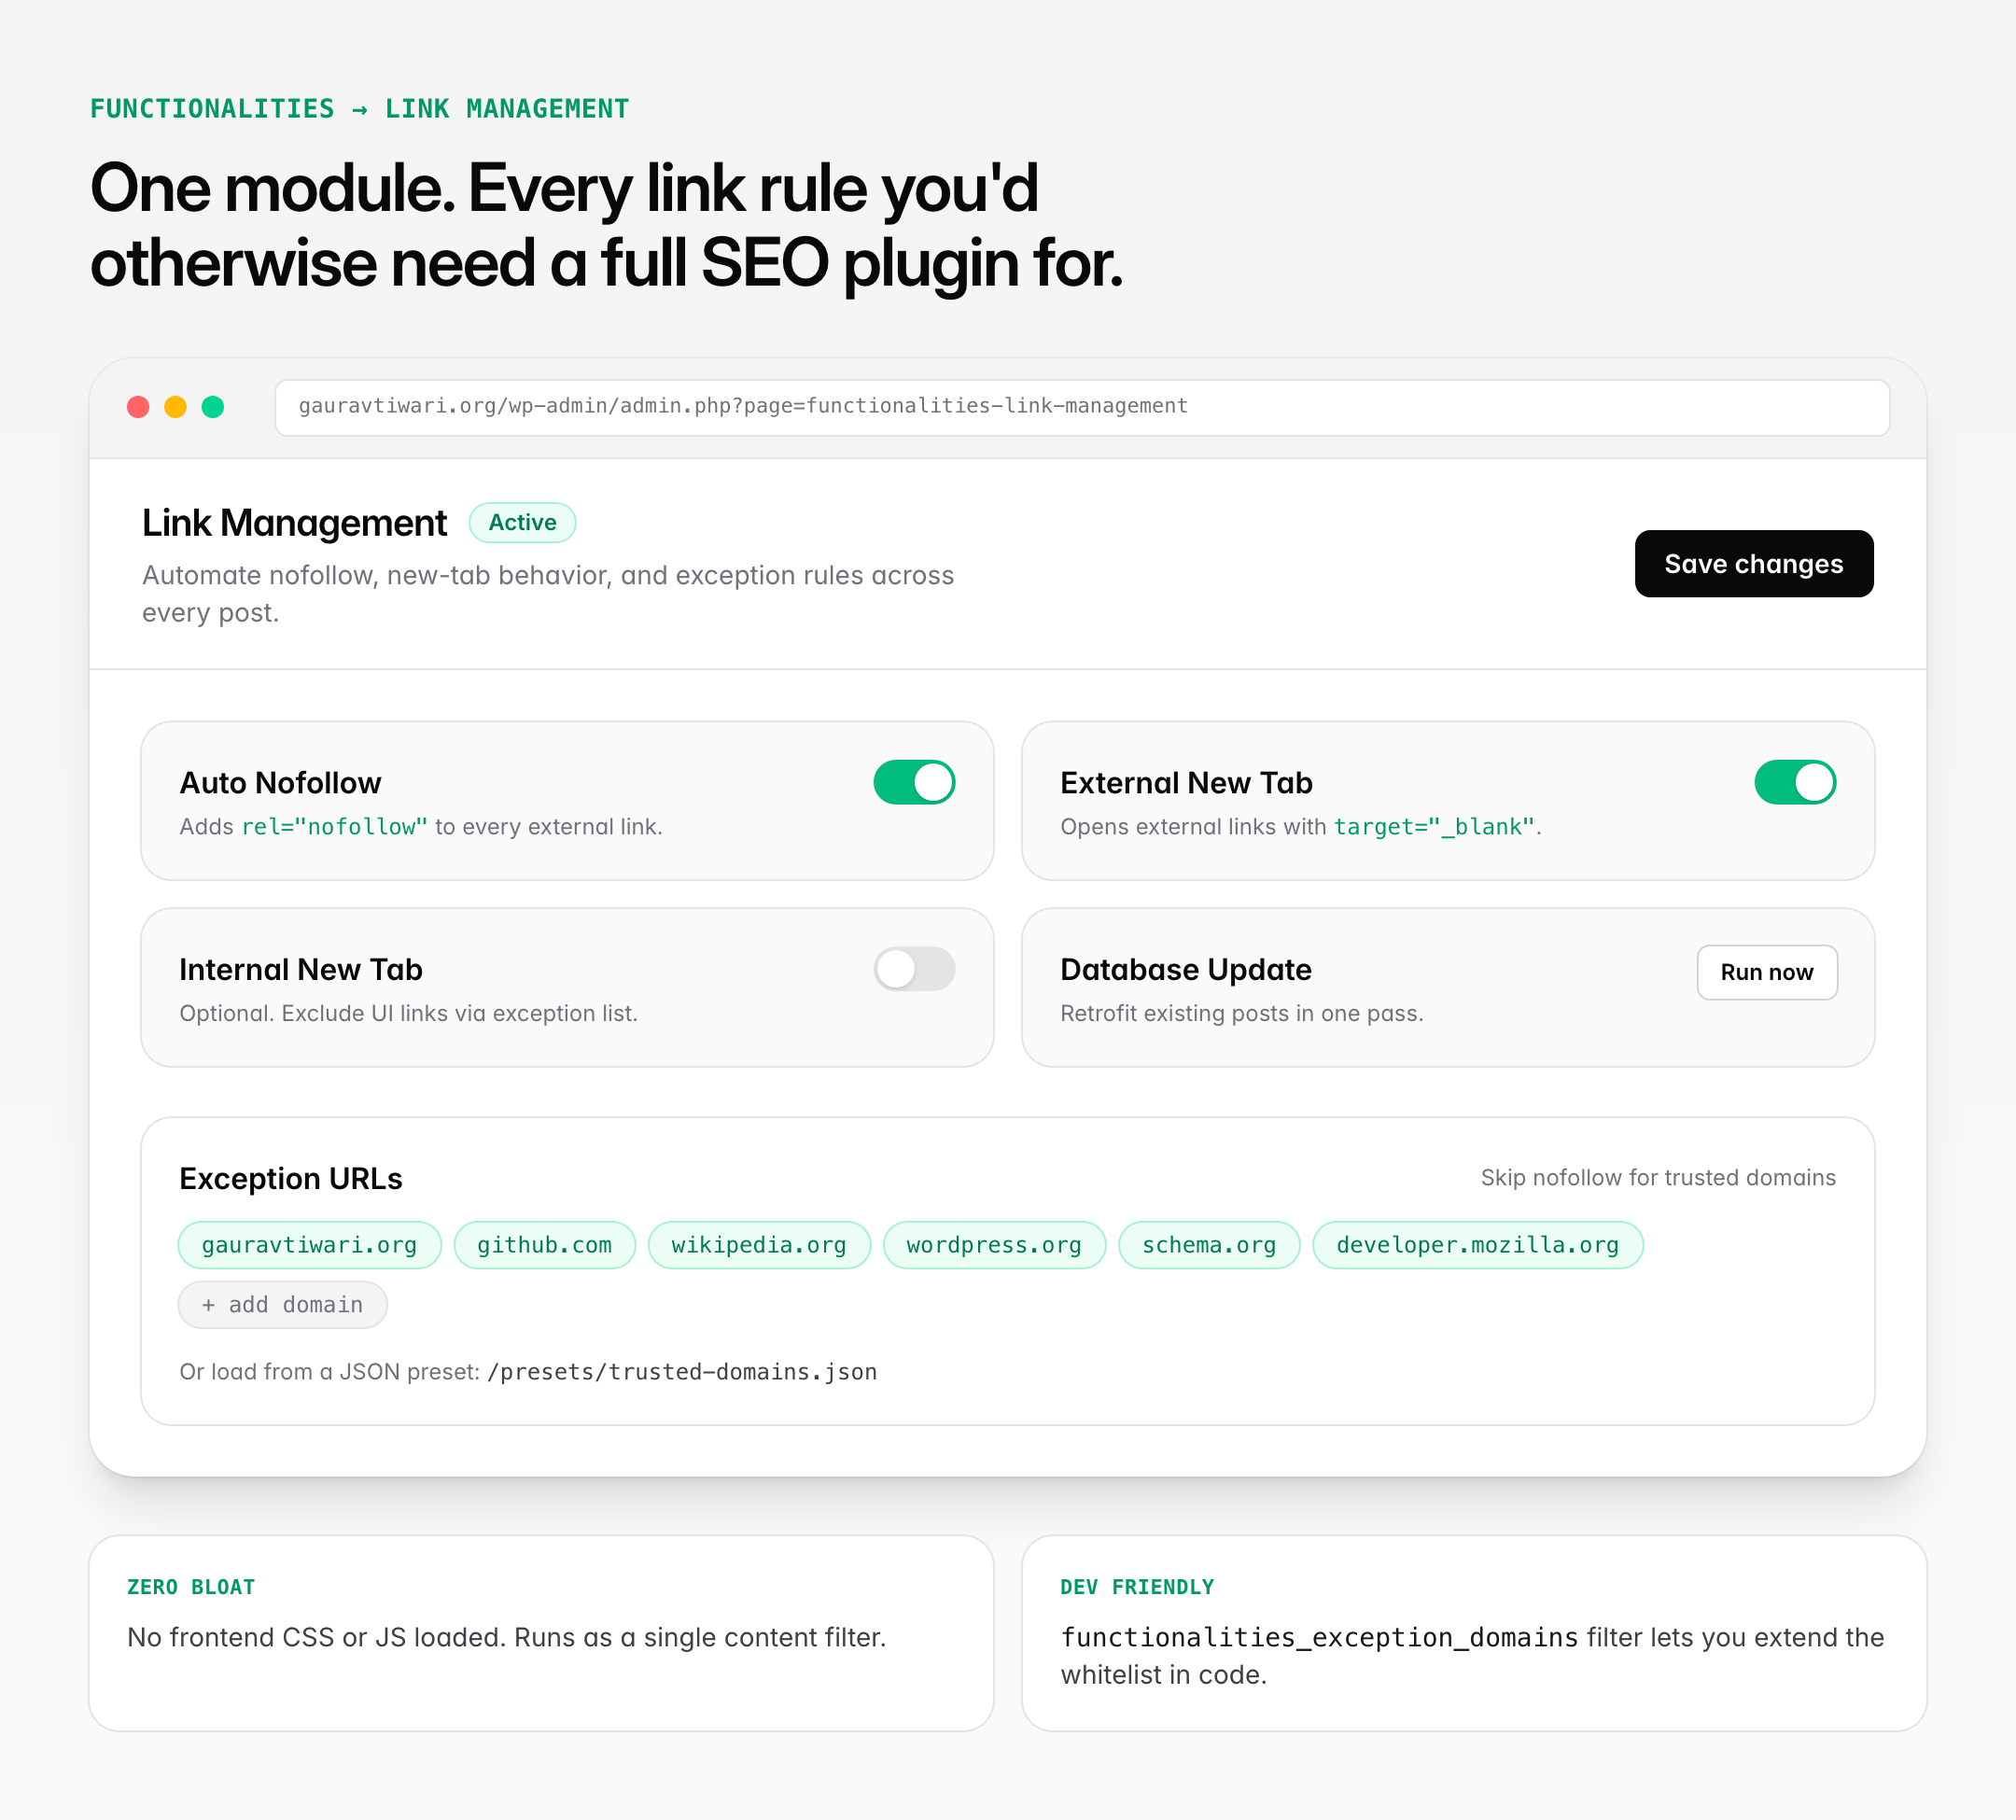Run the Database Update now

point(1766,971)
